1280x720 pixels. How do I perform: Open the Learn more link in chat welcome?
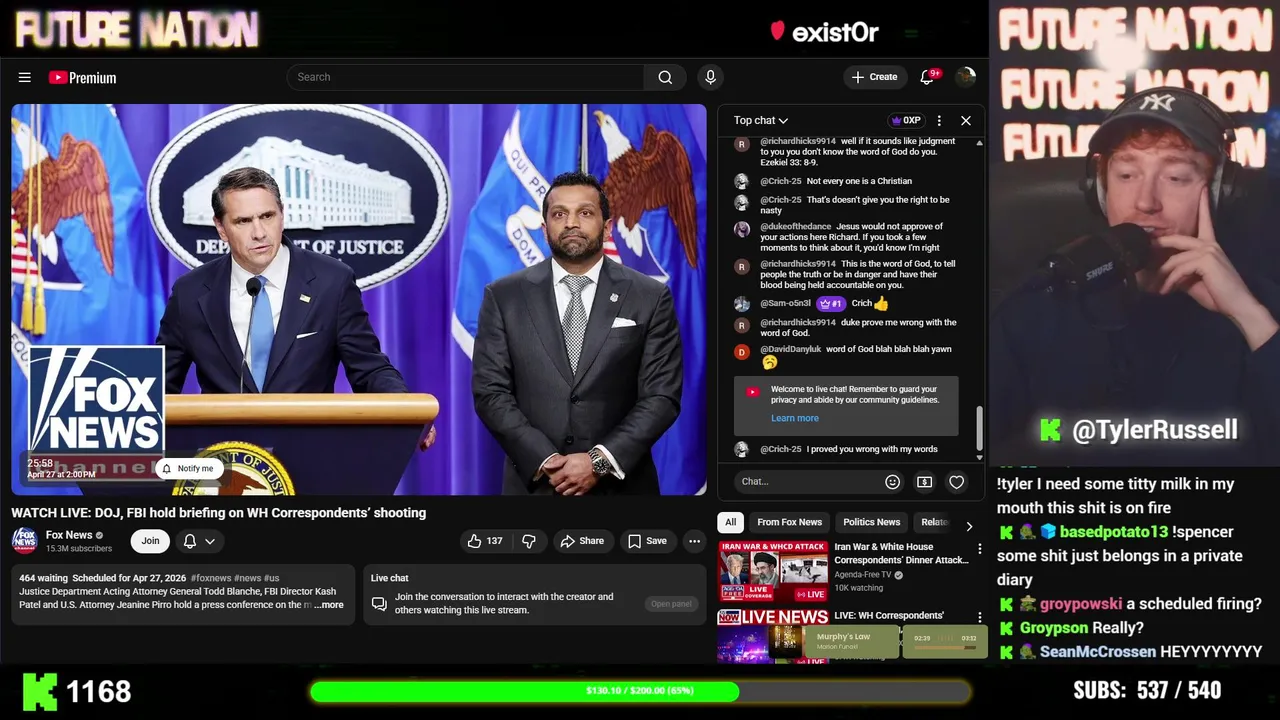[795, 418]
